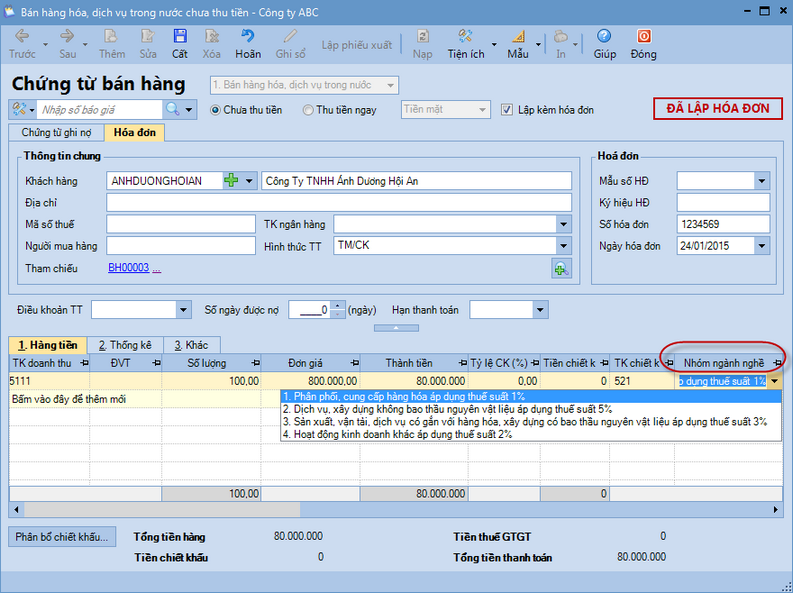Image resolution: width=793 pixels, height=593 pixels.
Task: Switch to Chứng từ ghi nợ tab
Action: (56, 132)
